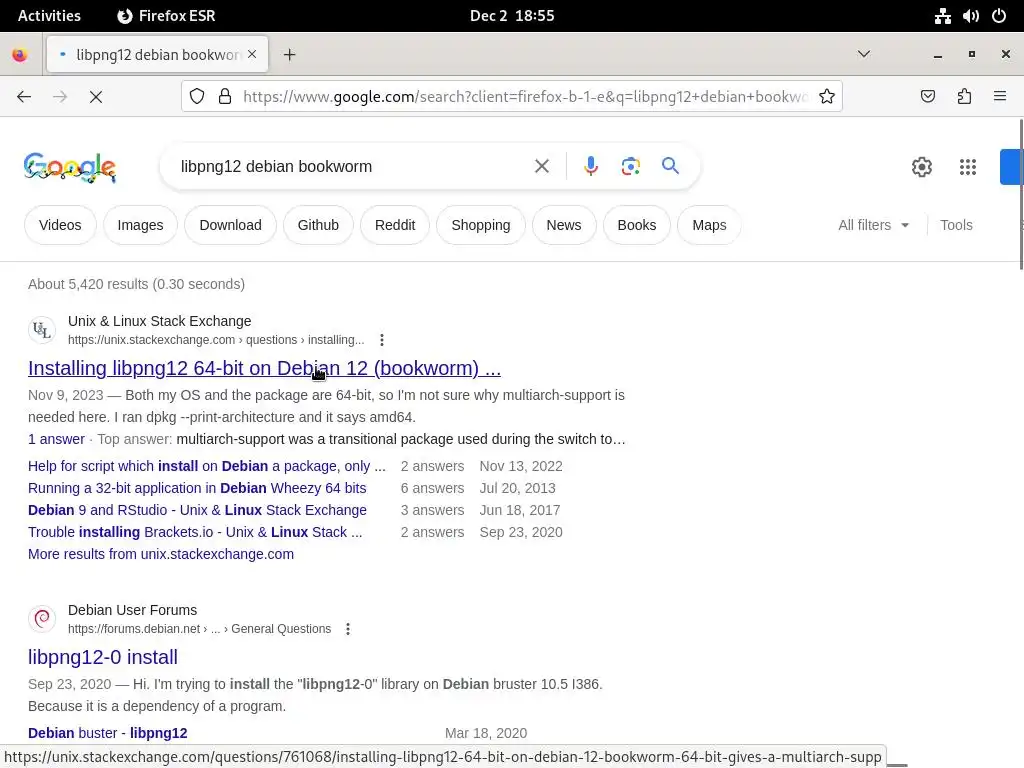1024x768 pixels.
Task: Switch to Books results
Action: click(x=637, y=225)
